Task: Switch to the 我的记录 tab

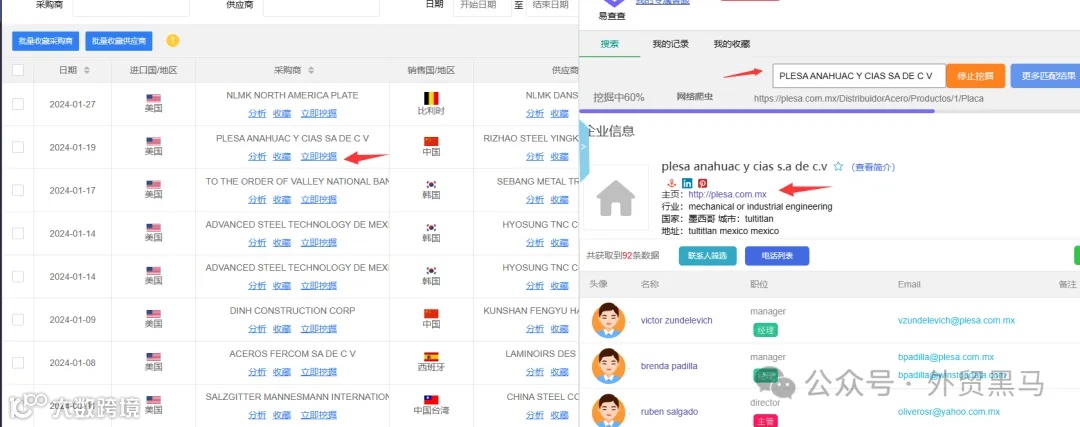Action: [x=670, y=44]
